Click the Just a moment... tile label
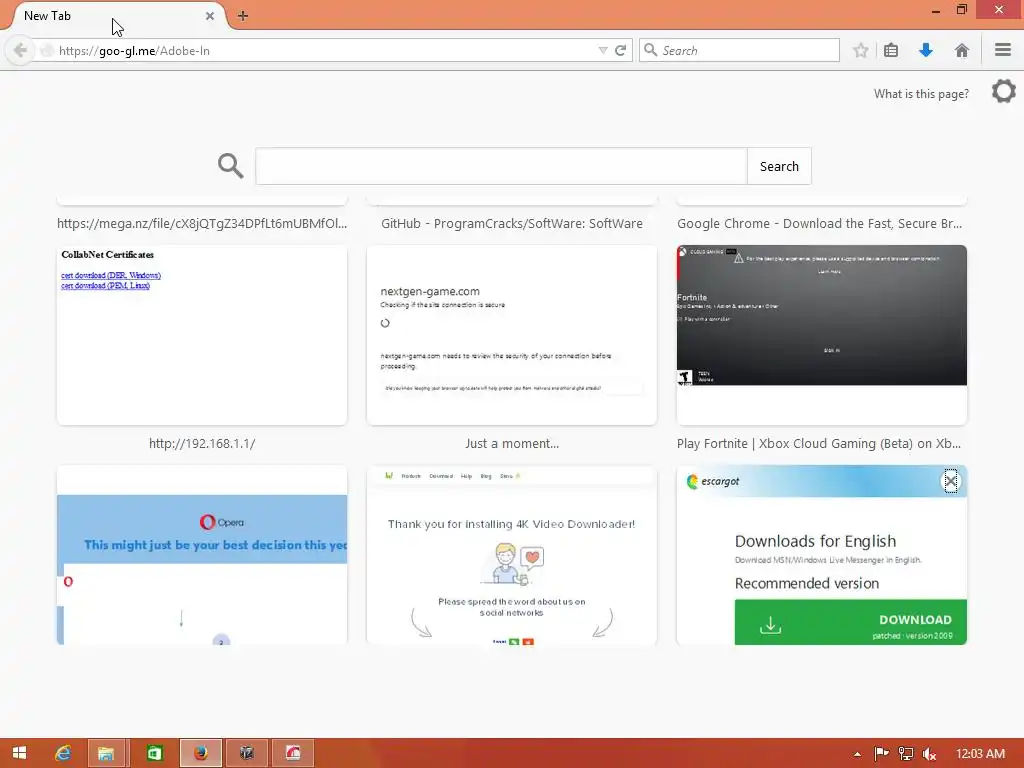The width and height of the screenshot is (1024, 768). point(512,443)
